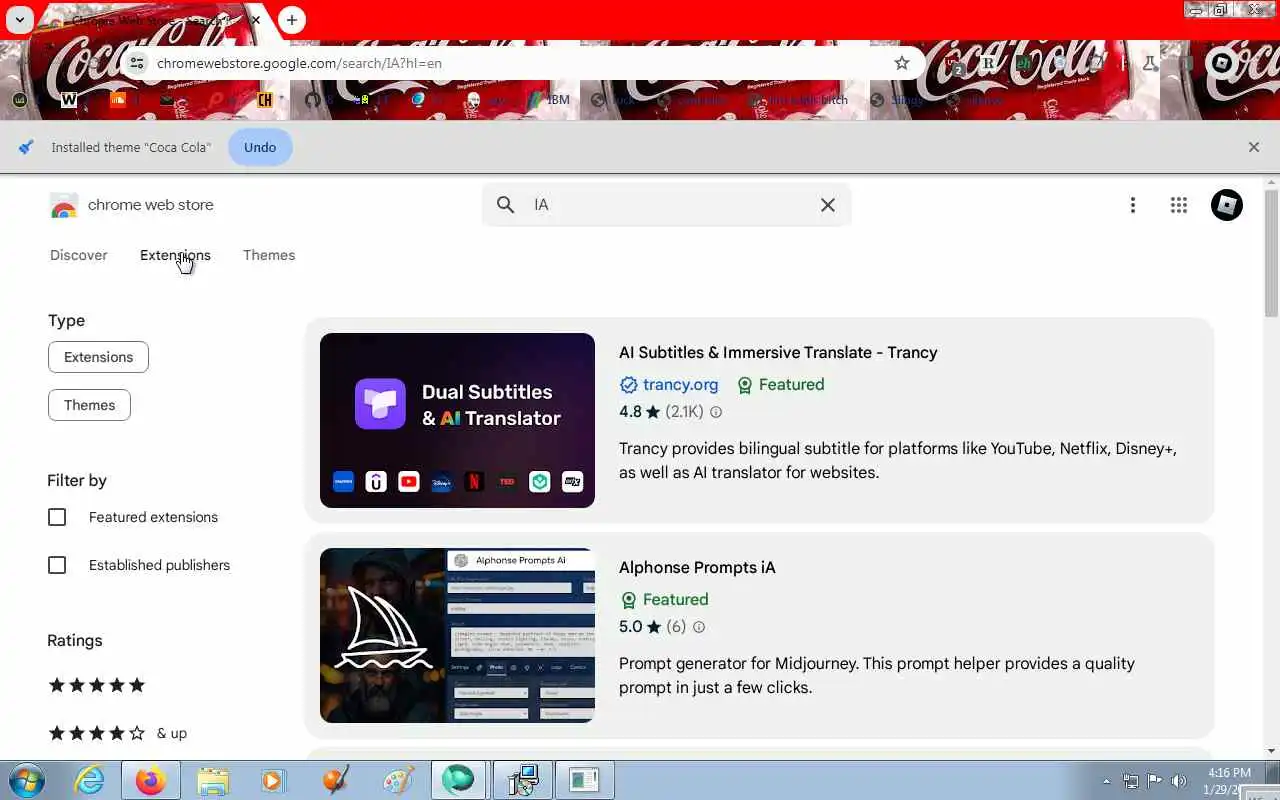Open Windows Explorer folder in taskbar

pos(213,780)
